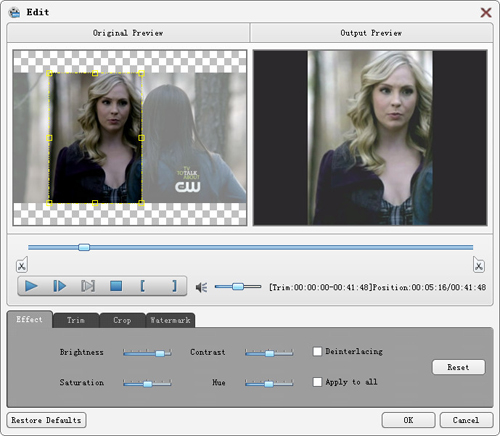Click the bottom-right crop handle
This screenshot has height=436, width=500.
tap(141, 203)
